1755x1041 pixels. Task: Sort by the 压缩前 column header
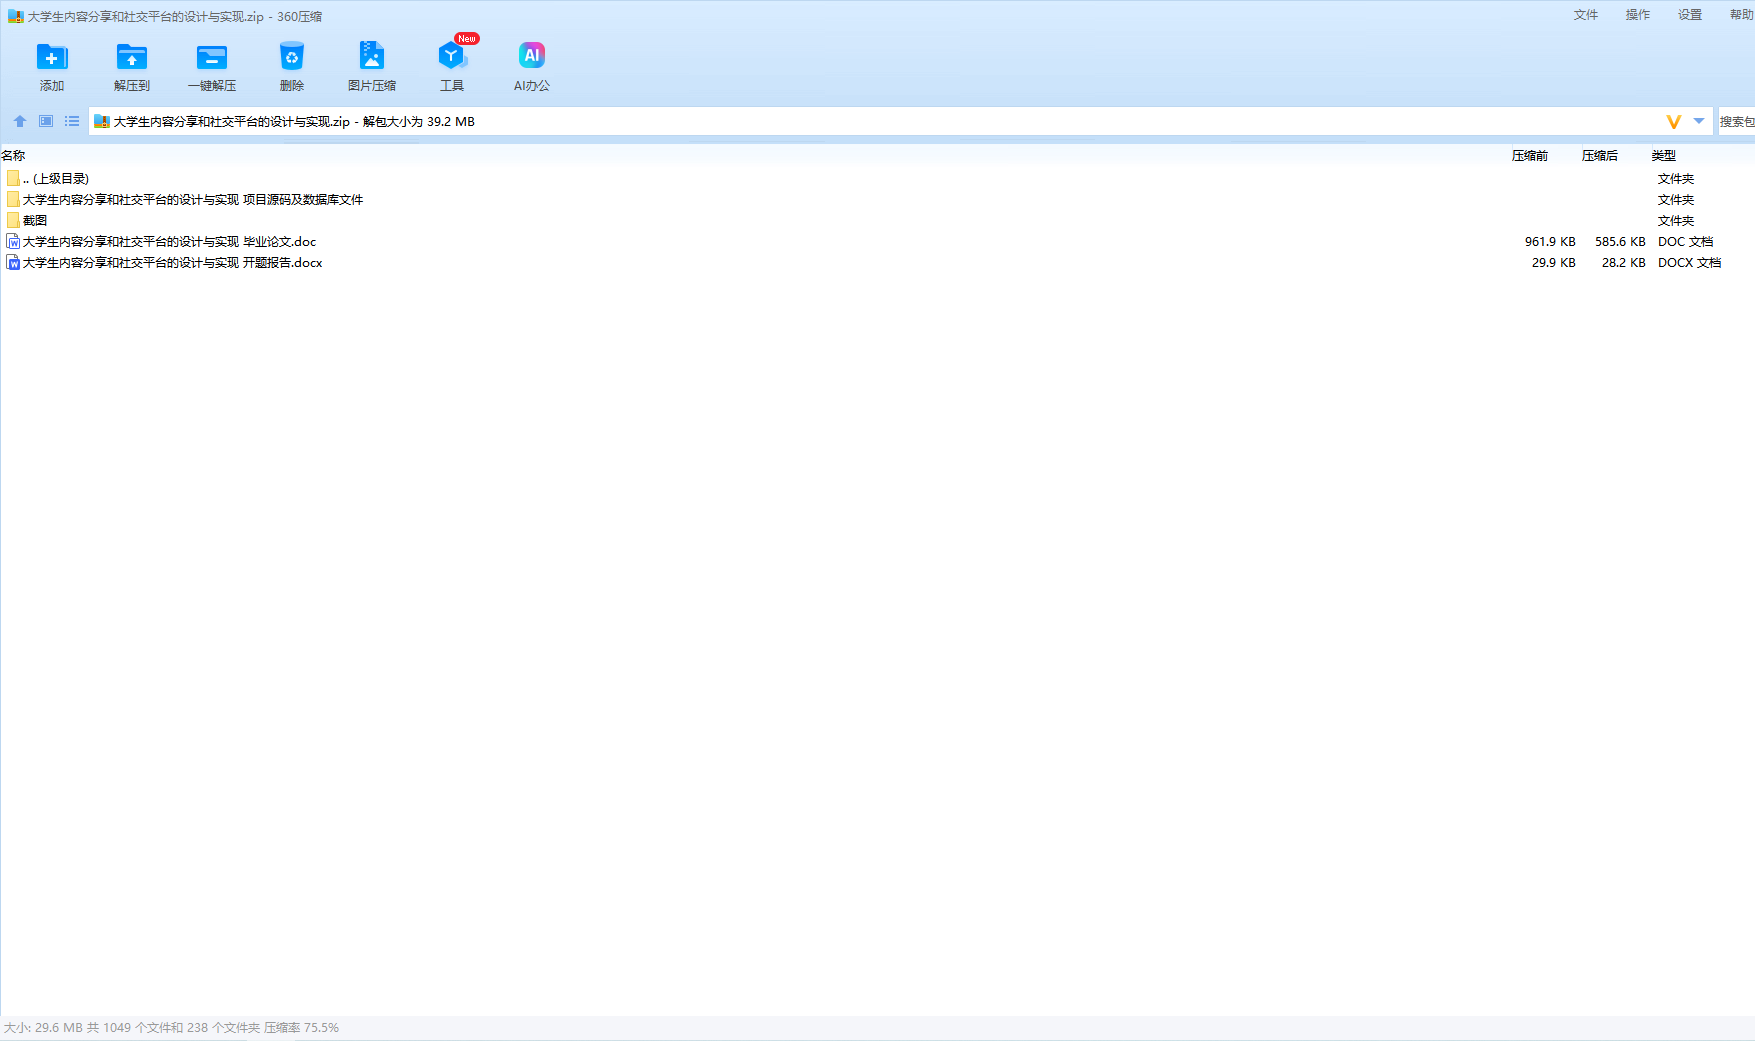(x=1530, y=156)
